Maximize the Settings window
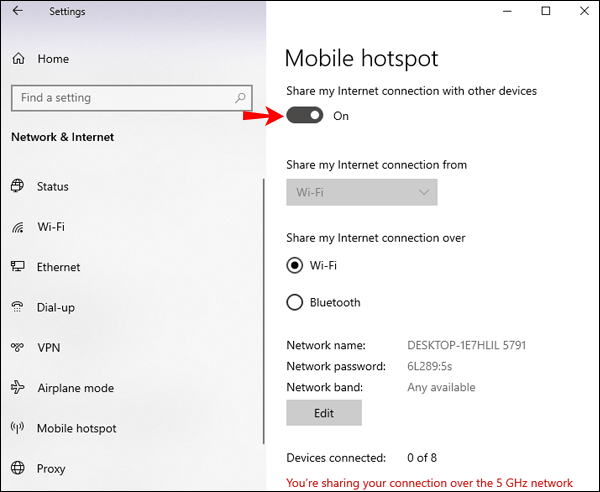This screenshot has width=600, height=492. pos(545,11)
